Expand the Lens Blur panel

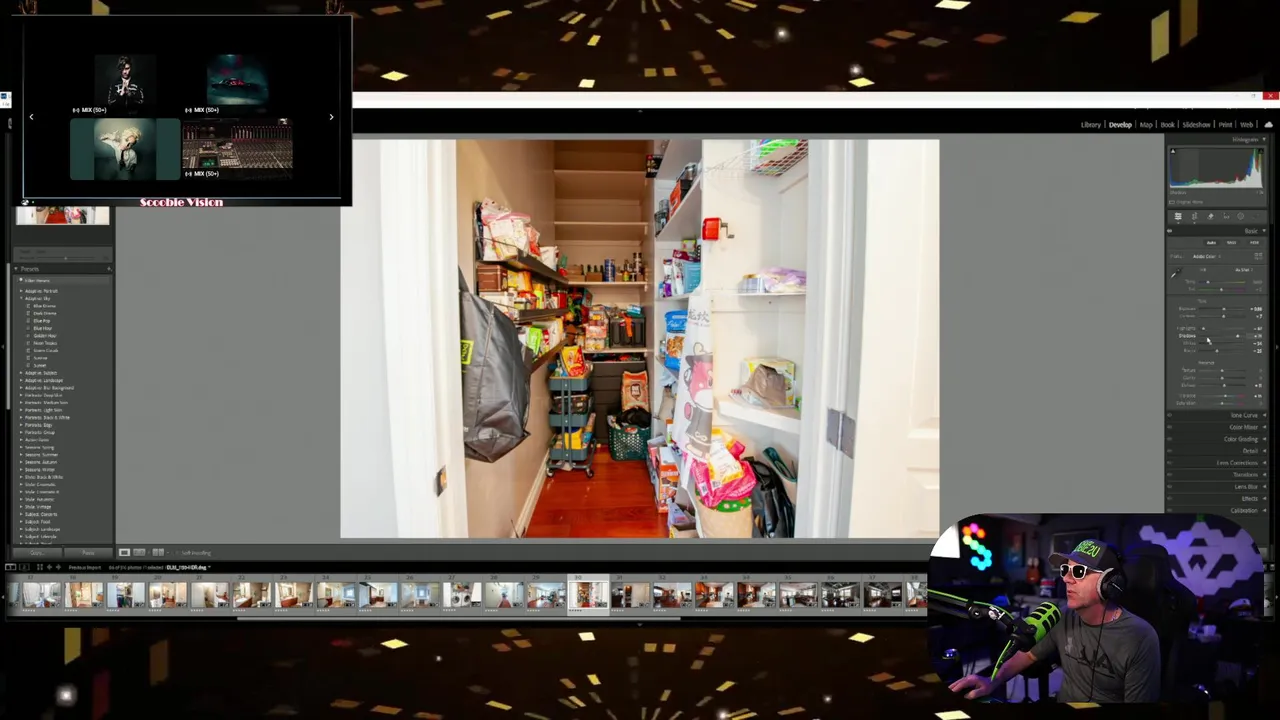(x=1264, y=487)
